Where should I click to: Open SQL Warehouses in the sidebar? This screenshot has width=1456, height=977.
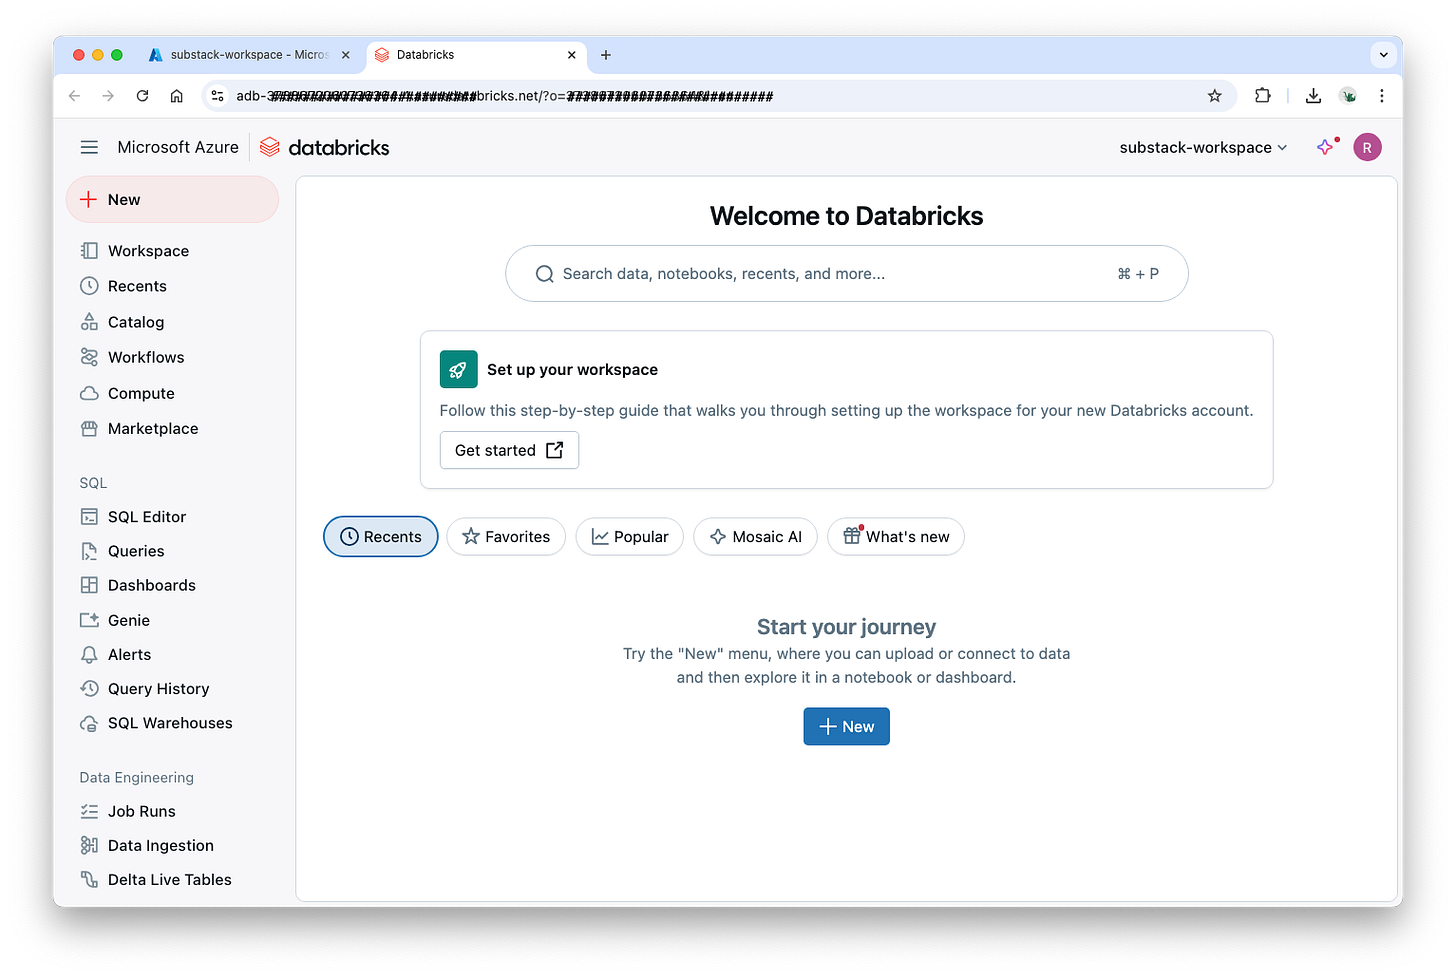click(172, 723)
